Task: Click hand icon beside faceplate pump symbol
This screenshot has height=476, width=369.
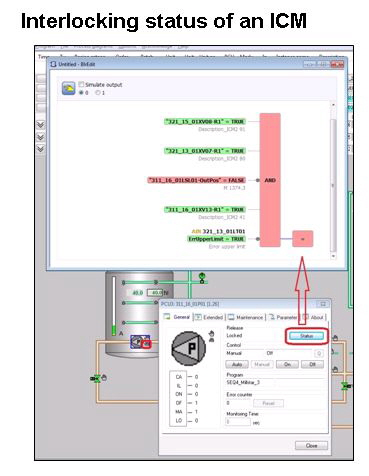Action: pos(211,333)
